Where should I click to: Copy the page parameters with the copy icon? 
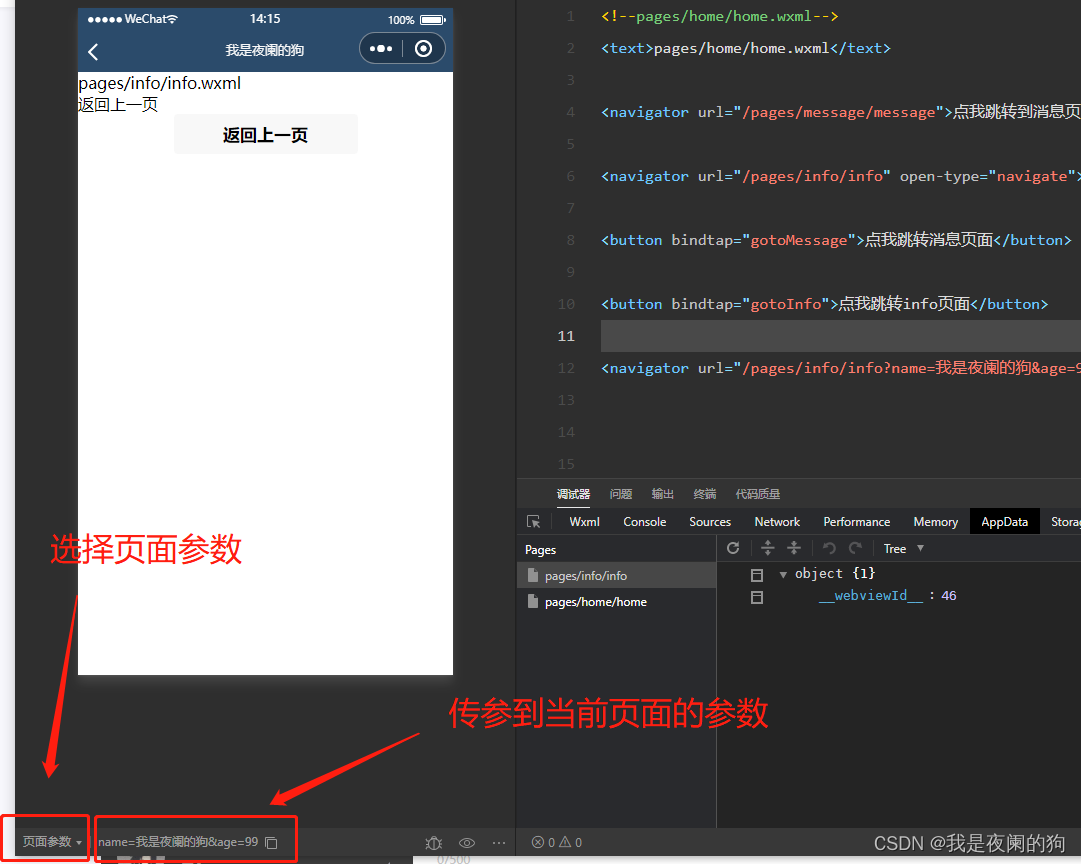(272, 842)
